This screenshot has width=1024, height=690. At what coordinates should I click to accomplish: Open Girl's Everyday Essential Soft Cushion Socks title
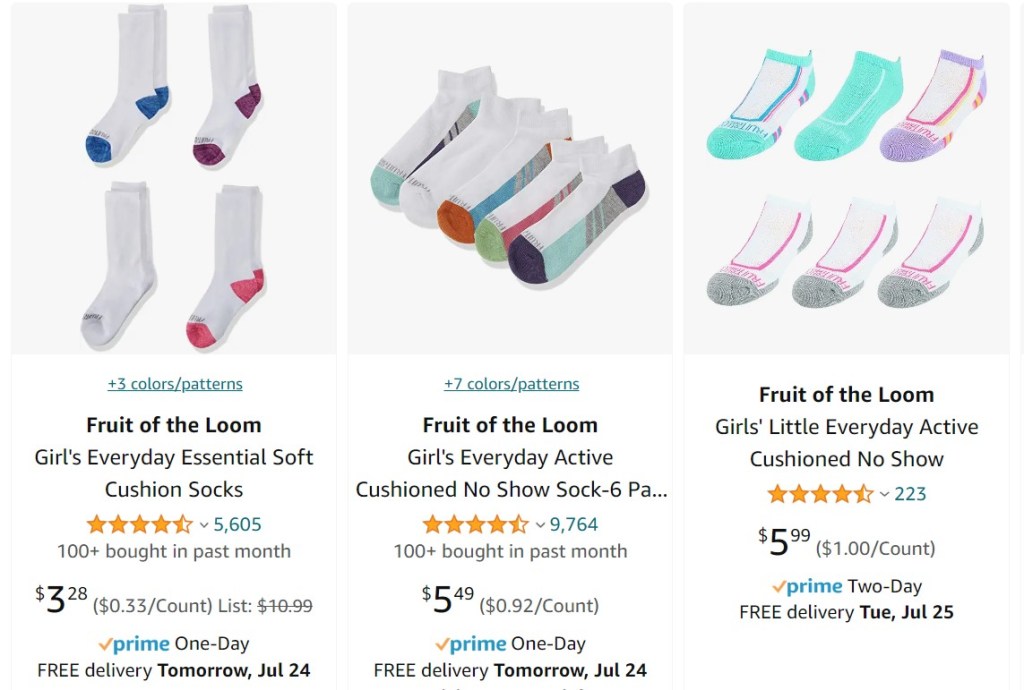(x=174, y=473)
